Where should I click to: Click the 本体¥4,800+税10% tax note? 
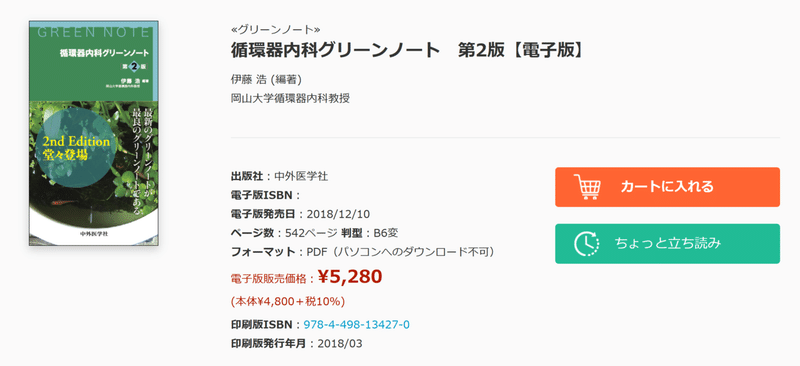tap(288, 302)
